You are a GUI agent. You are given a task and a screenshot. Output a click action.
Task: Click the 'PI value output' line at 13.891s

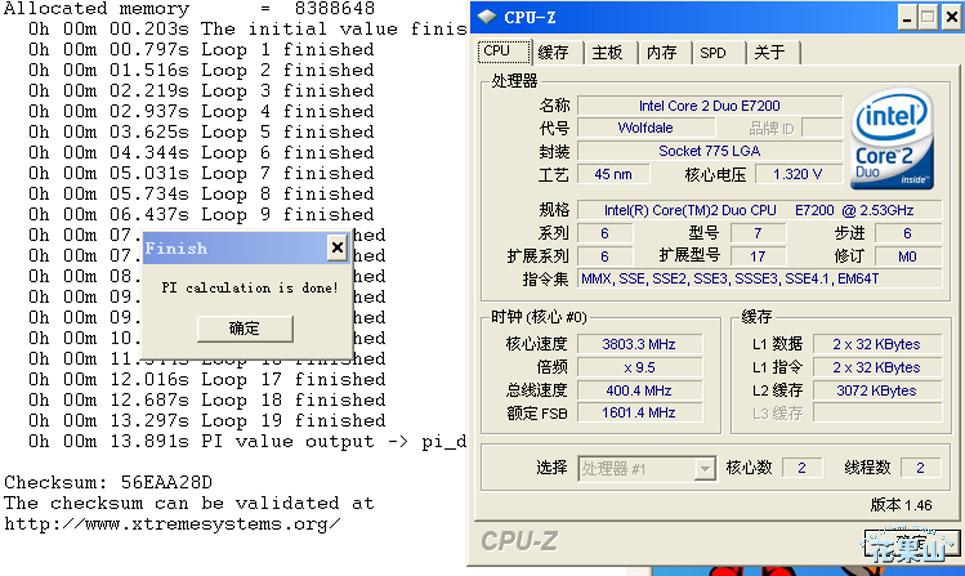[x=247, y=441]
